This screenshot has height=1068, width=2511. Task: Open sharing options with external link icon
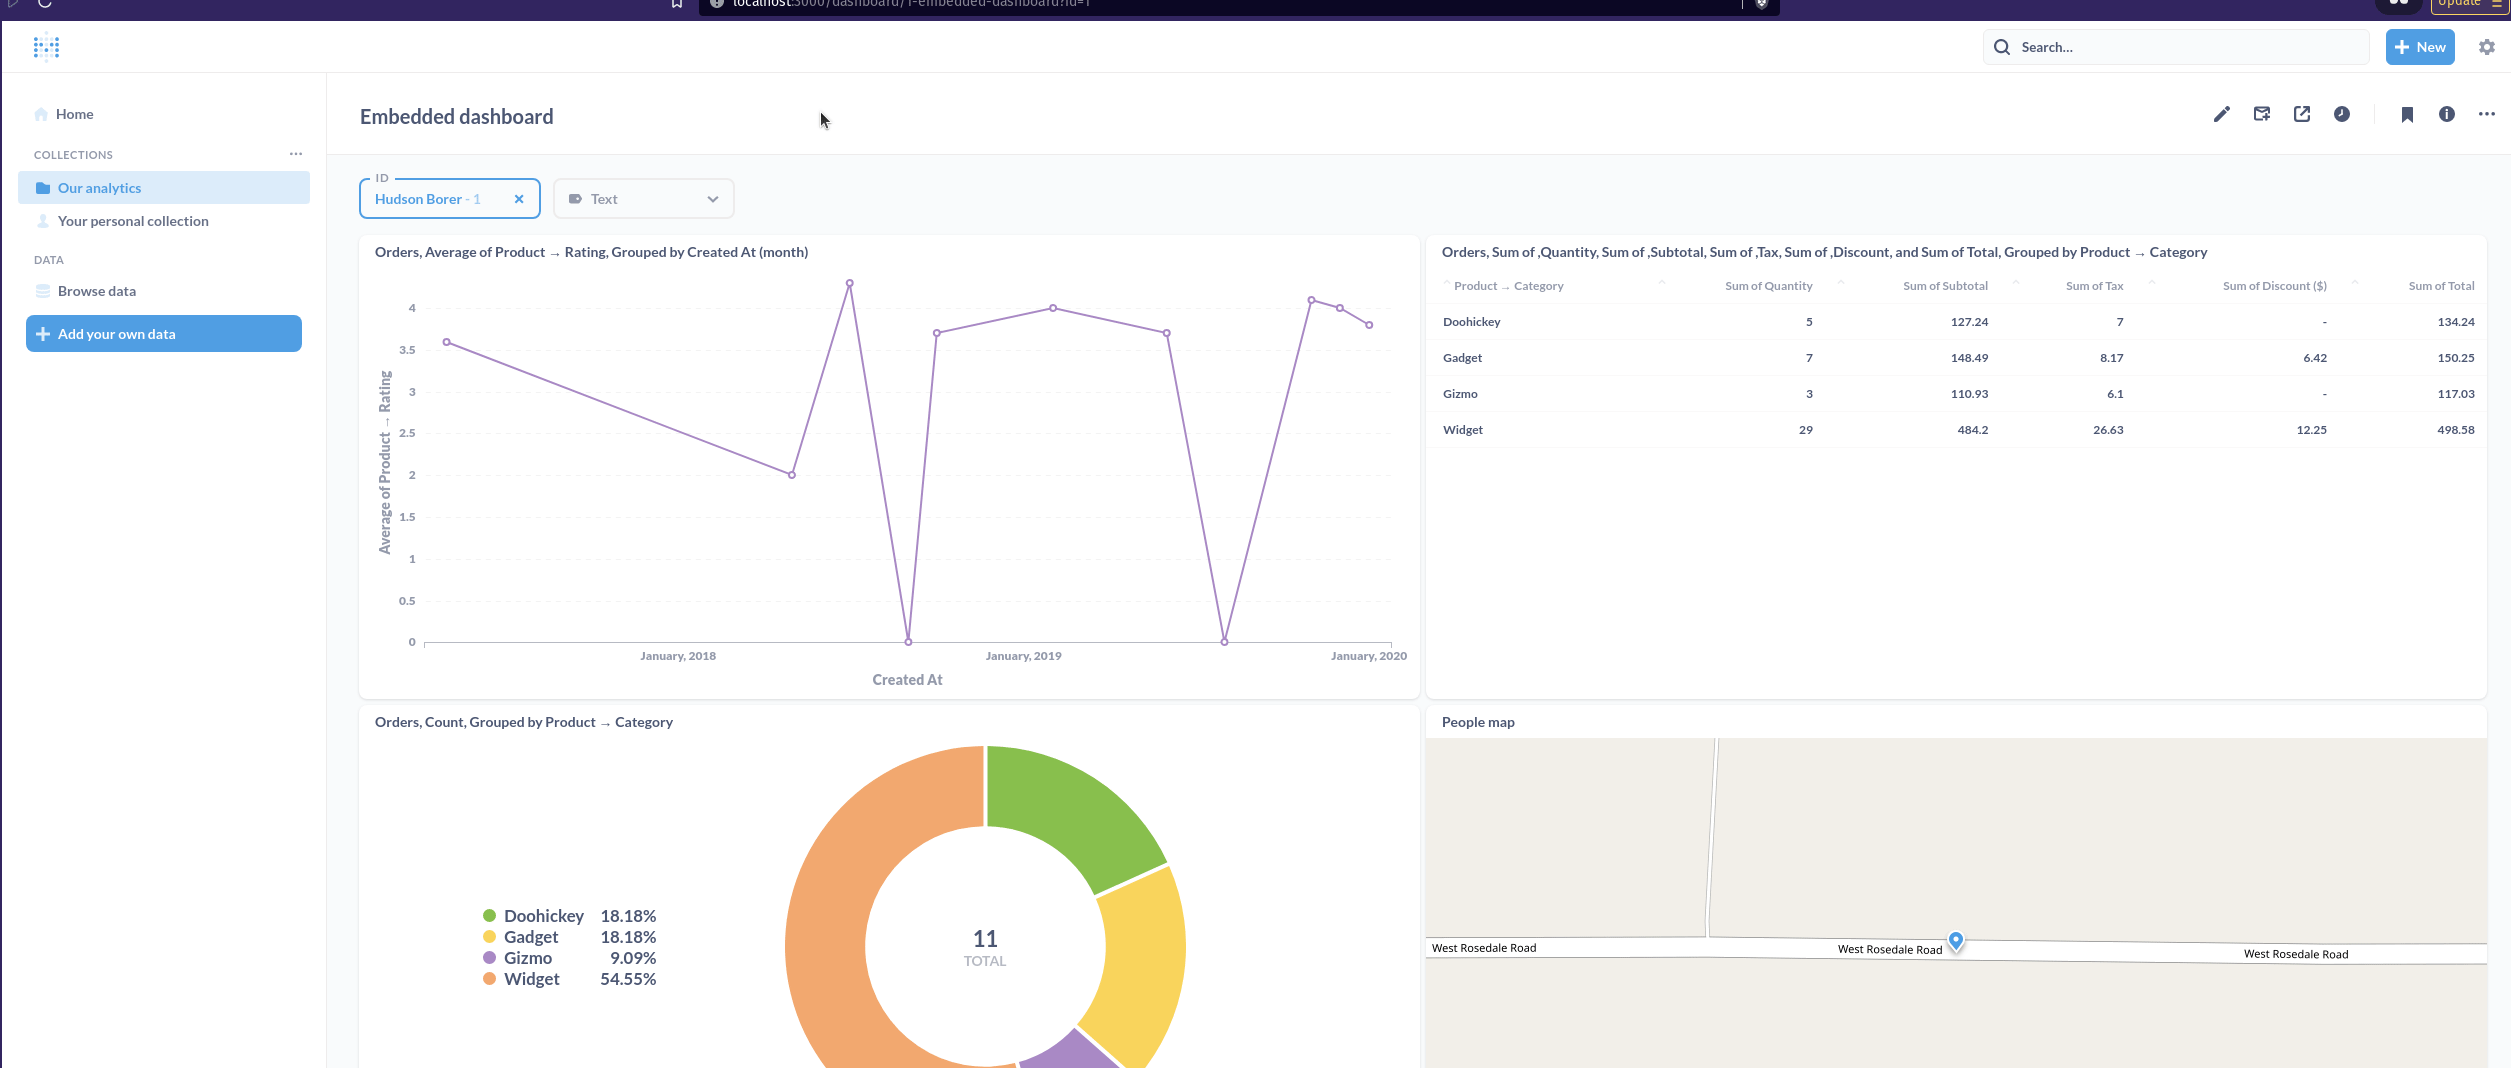[x=2302, y=114]
